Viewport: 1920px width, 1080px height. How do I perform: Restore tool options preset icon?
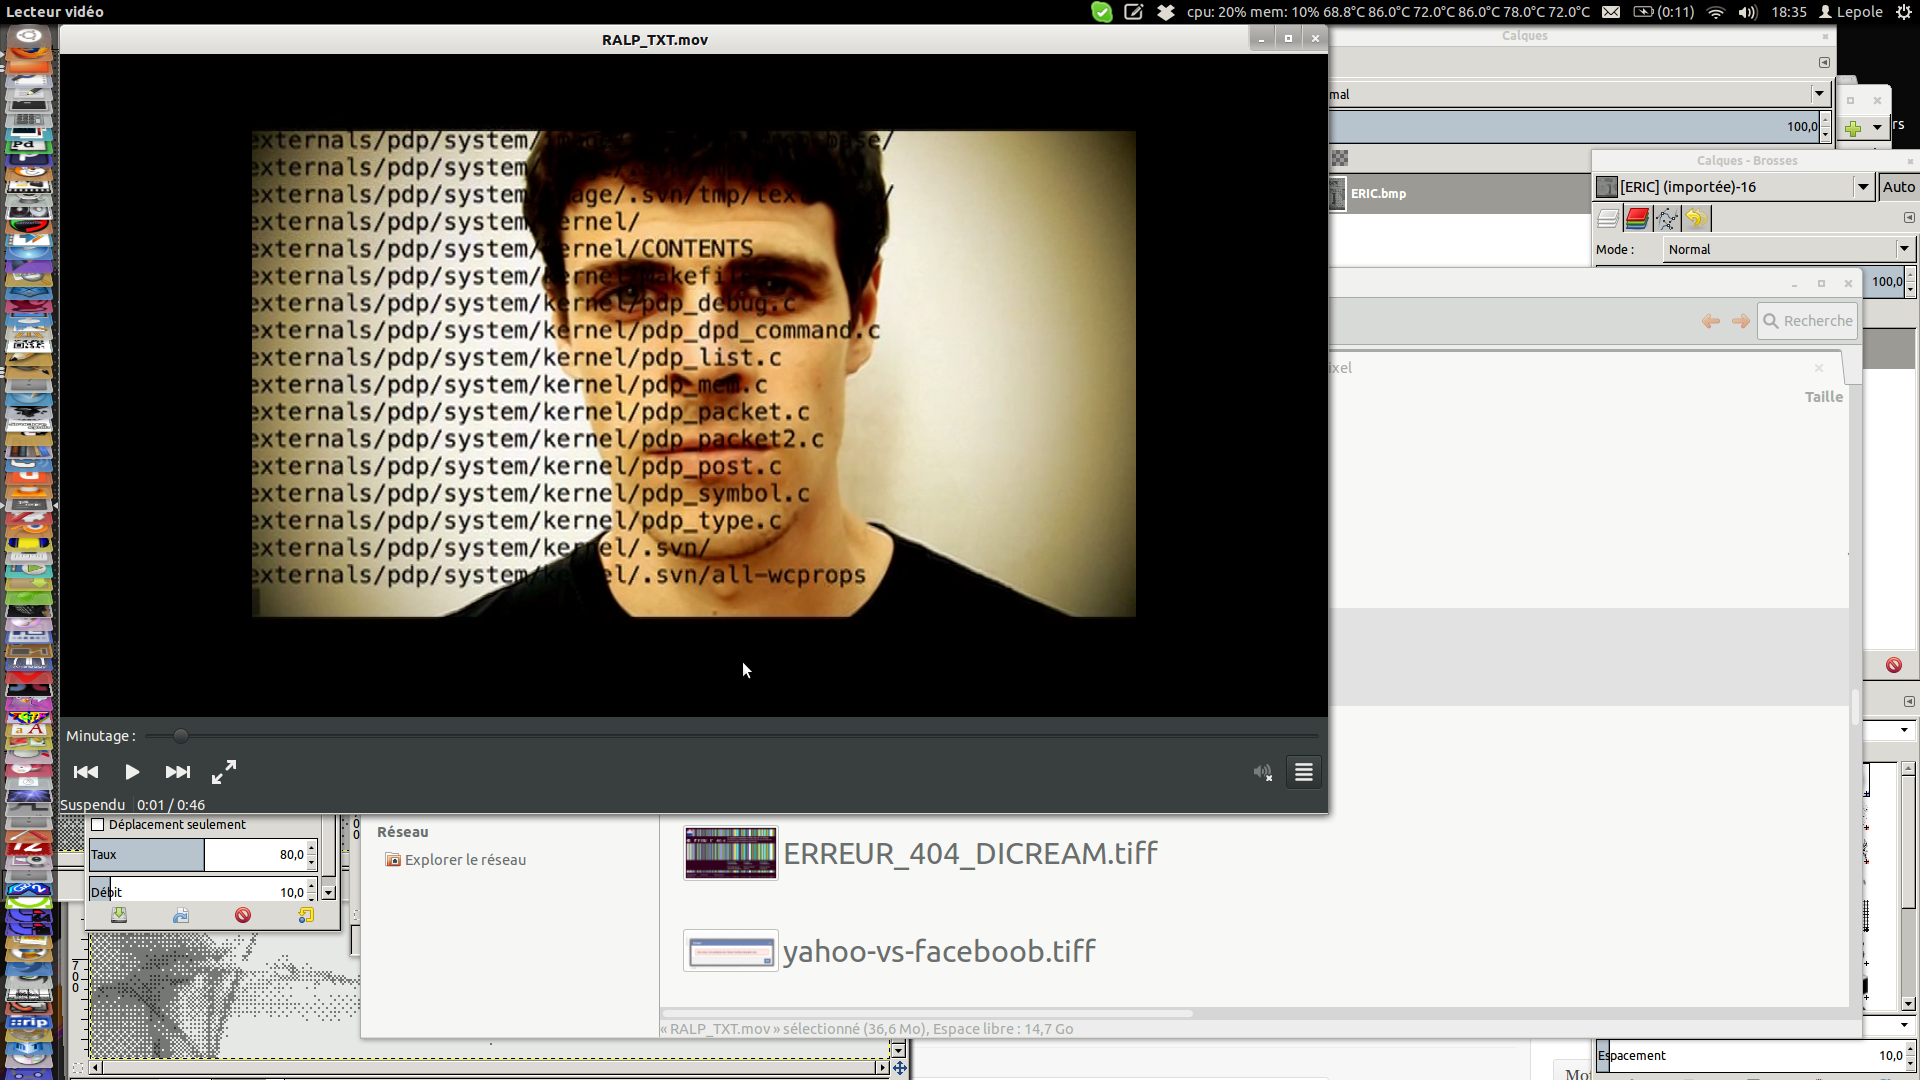[x=181, y=915]
